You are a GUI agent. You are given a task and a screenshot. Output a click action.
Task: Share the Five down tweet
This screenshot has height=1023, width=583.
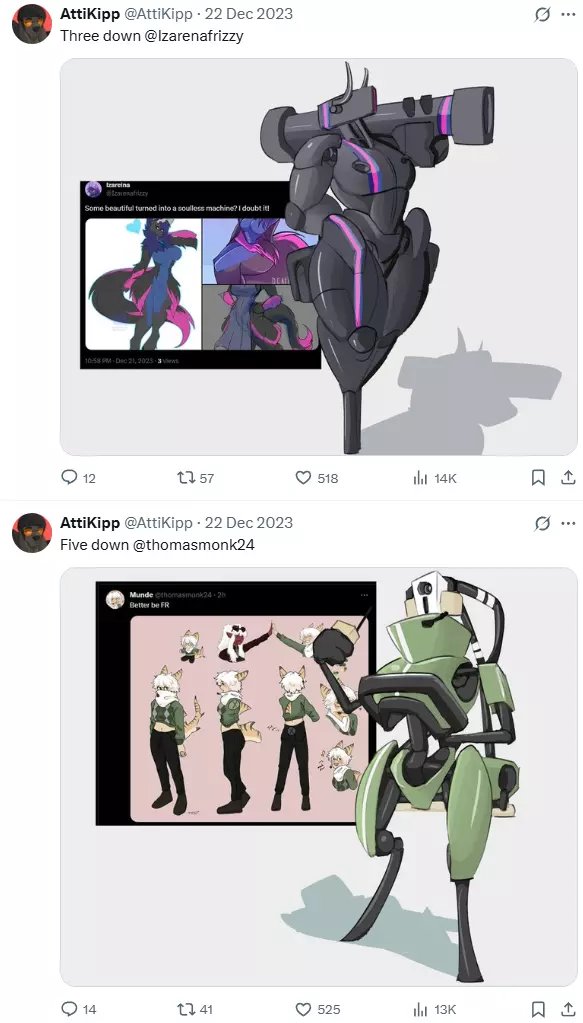pos(568,1009)
